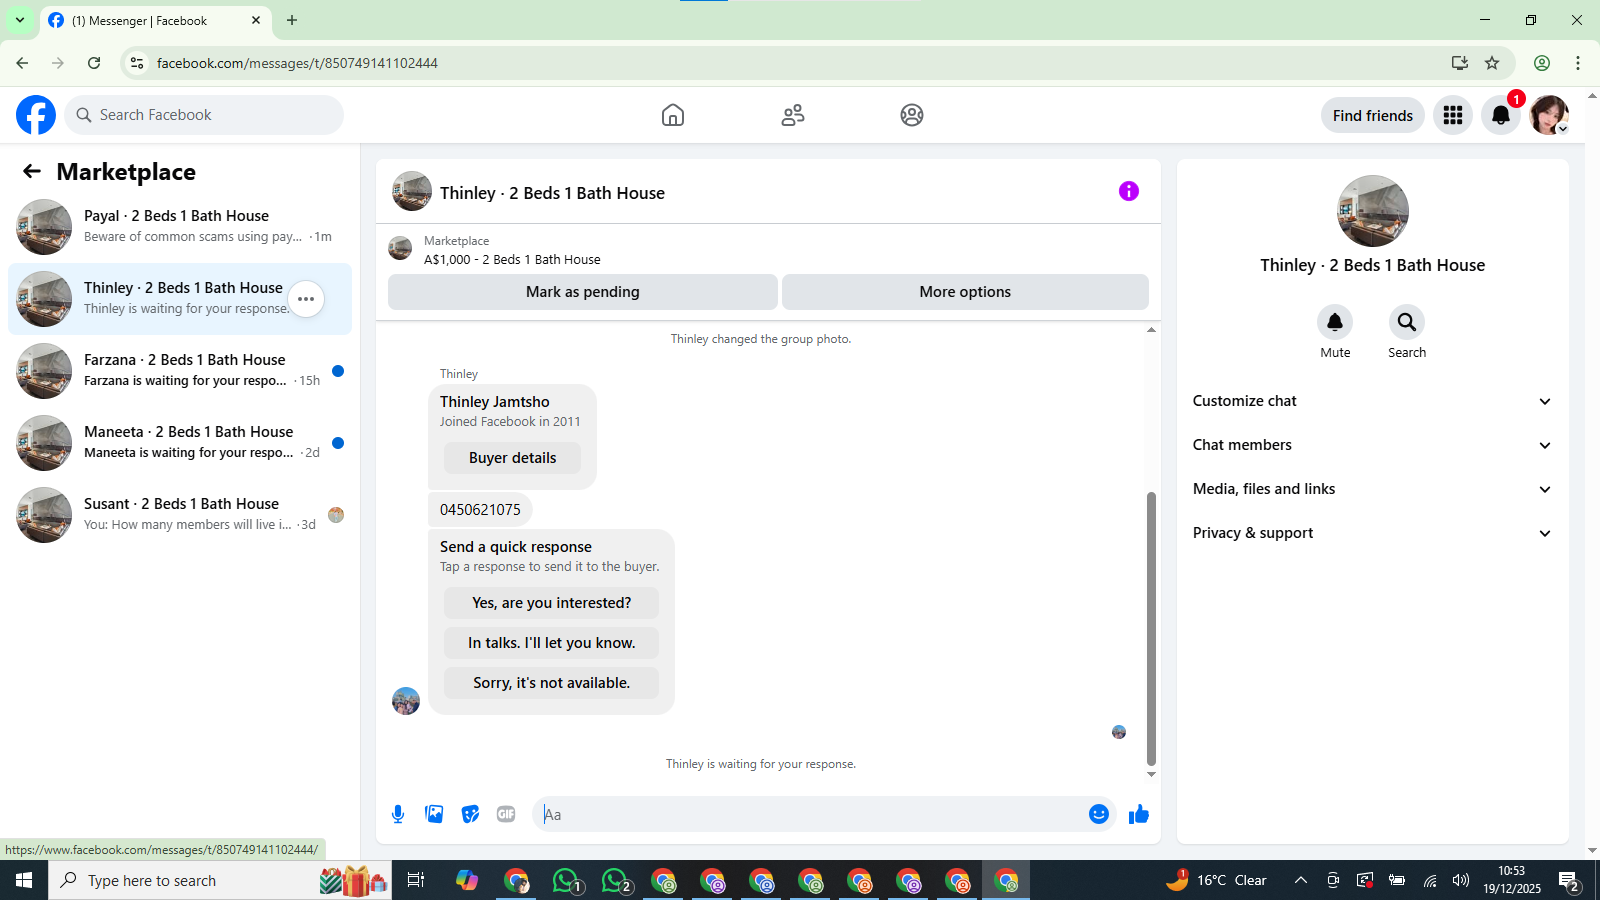Click Mark as pending button
1600x900 pixels.
[x=583, y=292]
